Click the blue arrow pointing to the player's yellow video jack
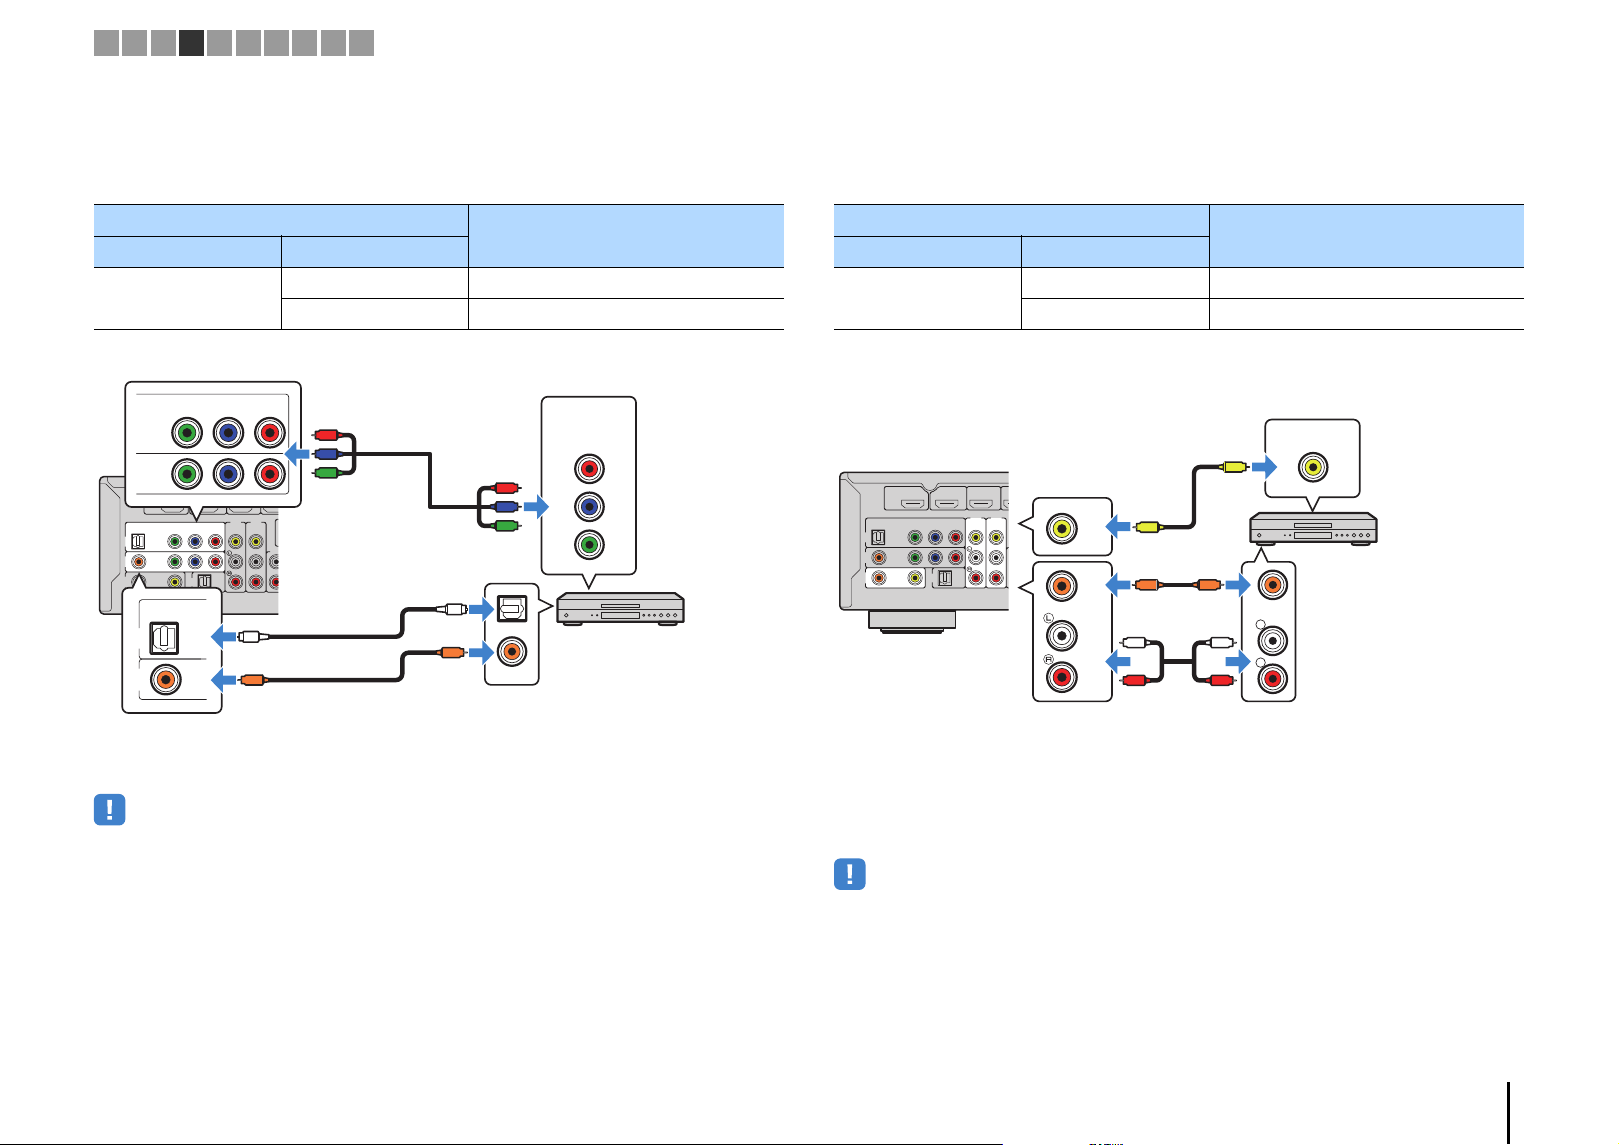This screenshot has width=1619, height=1145. pyautogui.click(x=1265, y=467)
